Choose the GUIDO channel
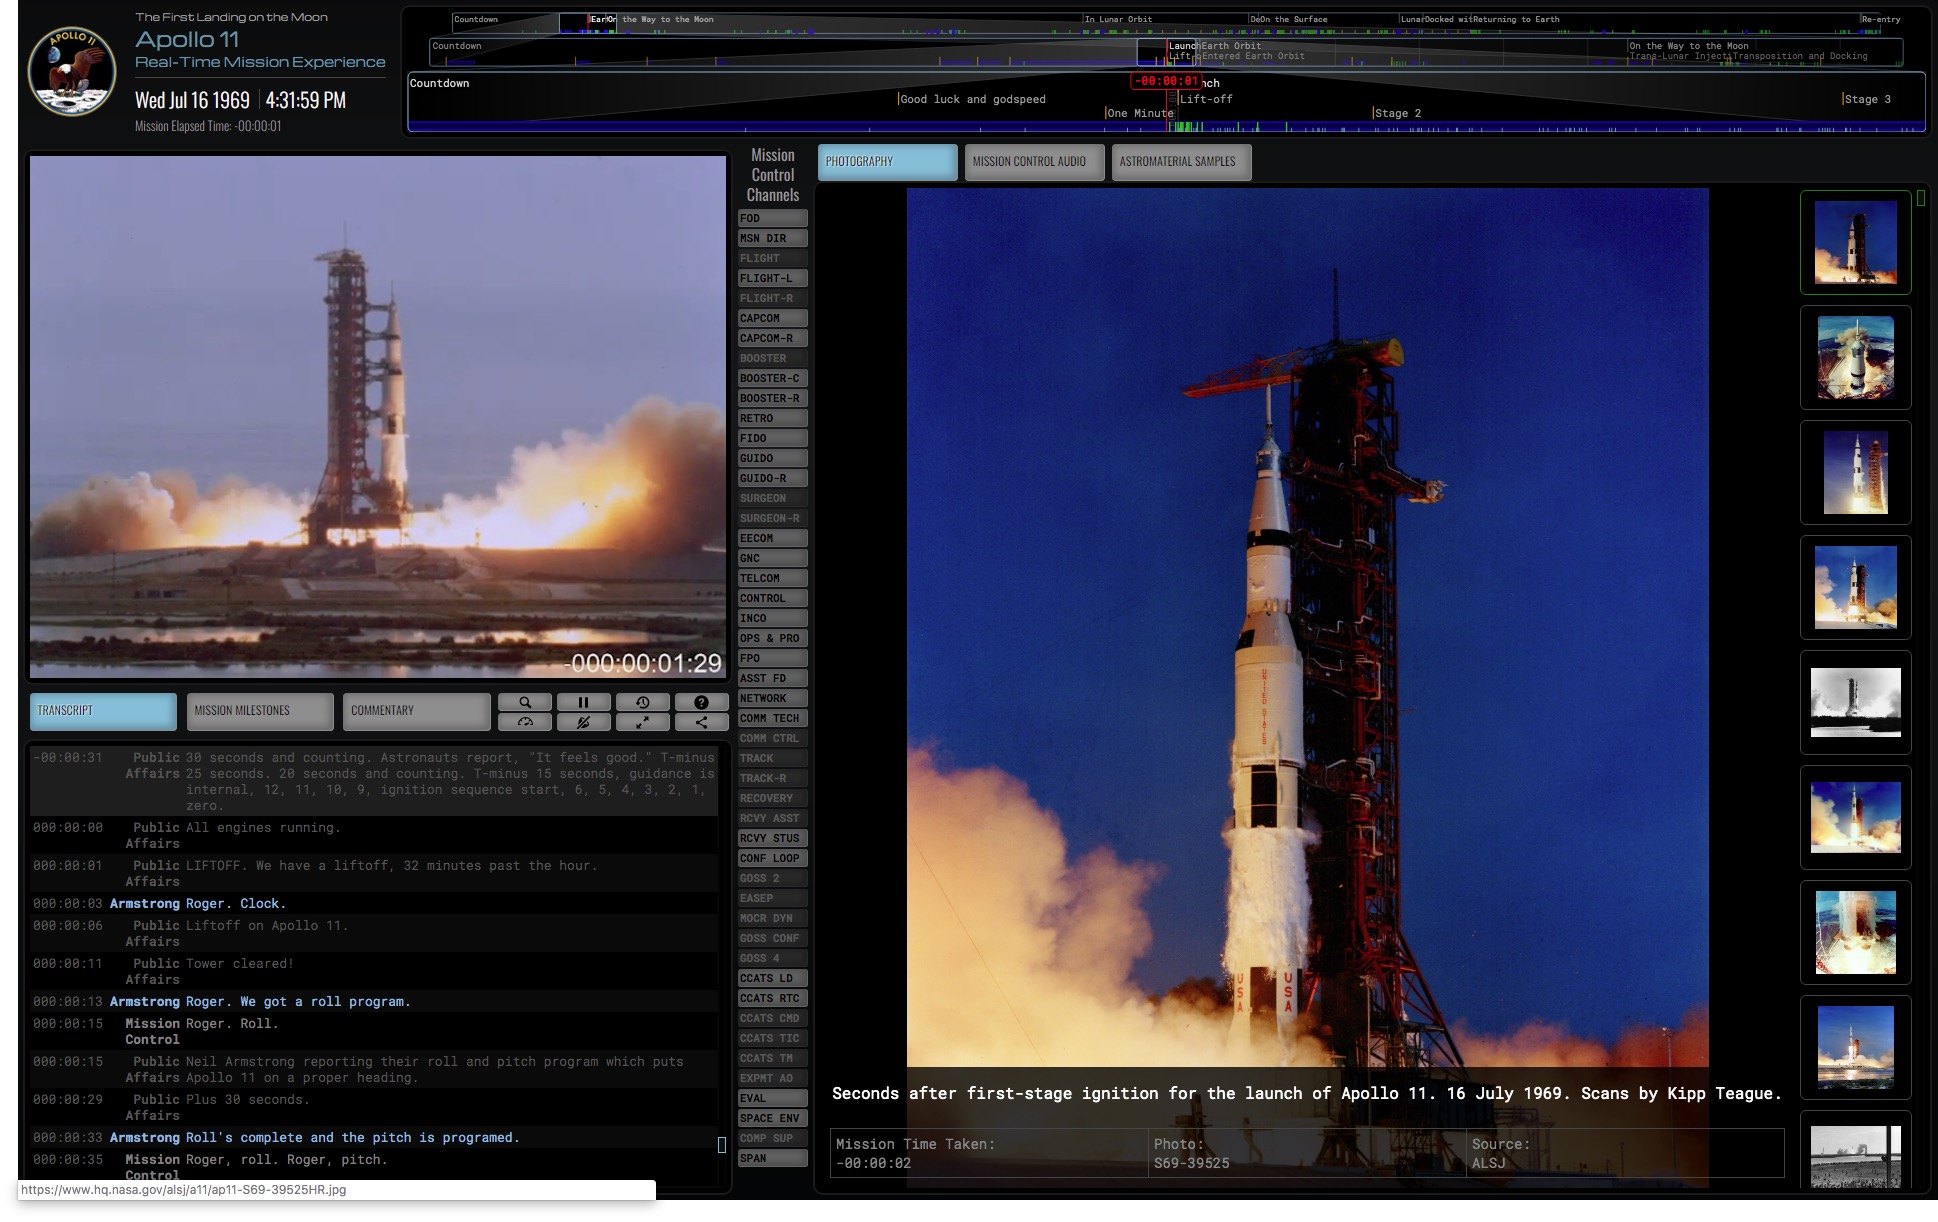 click(772, 458)
